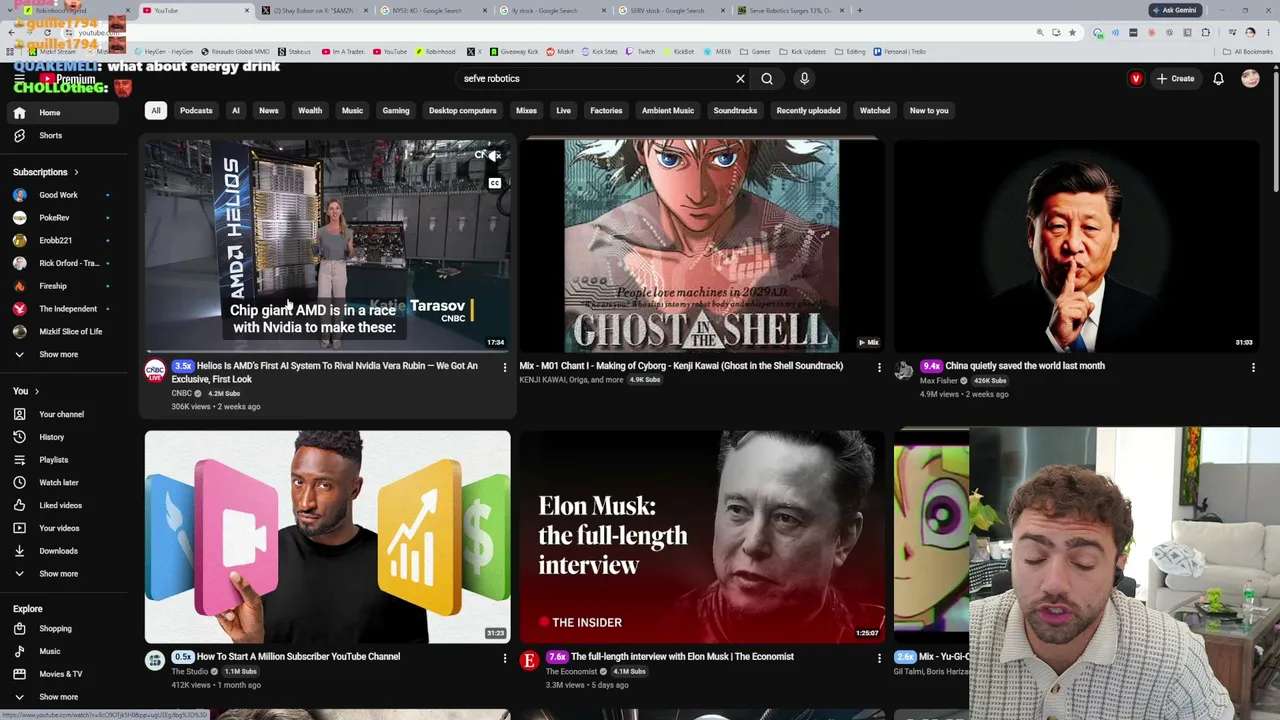Image resolution: width=1280 pixels, height=720 pixels.
Task: Play the Elon Musk full-length interview thumbnail
Action: [702, 537]
